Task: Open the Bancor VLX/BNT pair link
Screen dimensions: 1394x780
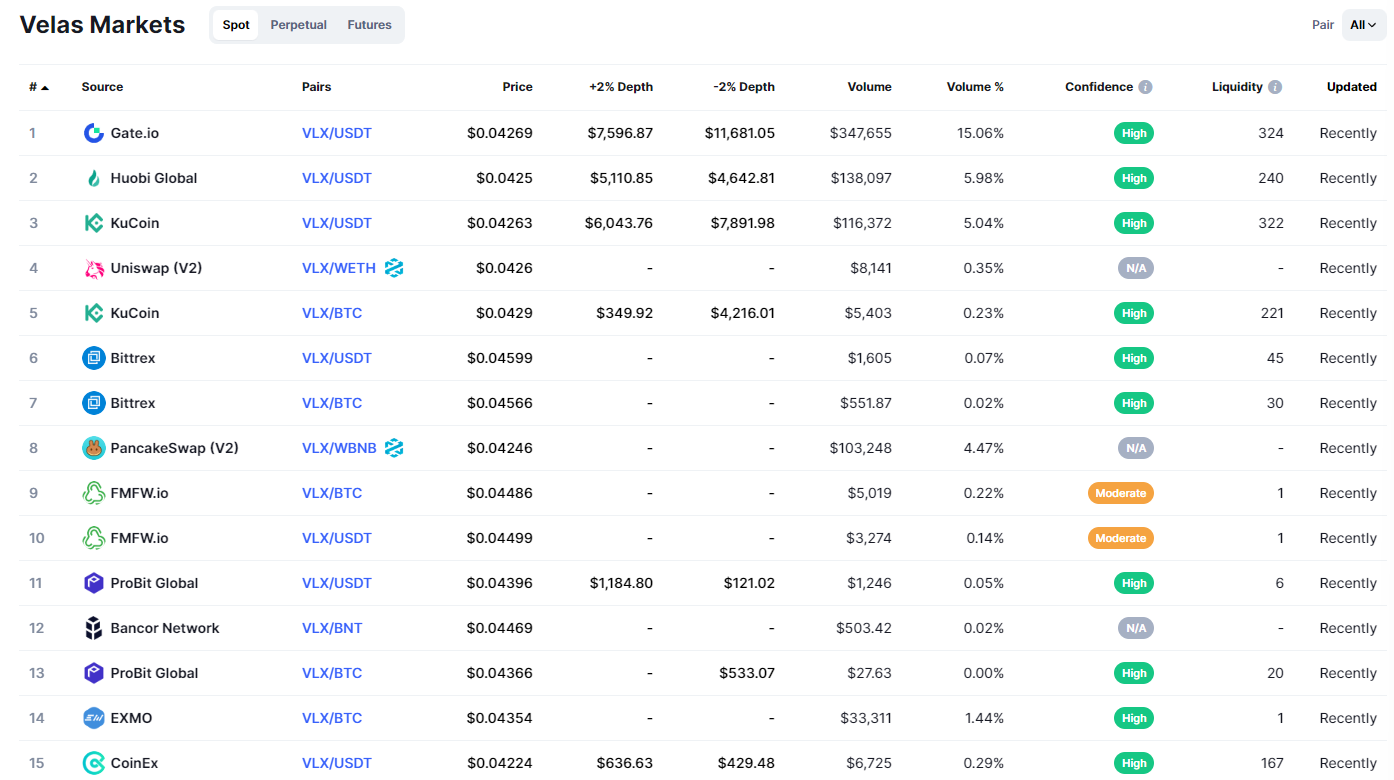Action: [332, 628]
